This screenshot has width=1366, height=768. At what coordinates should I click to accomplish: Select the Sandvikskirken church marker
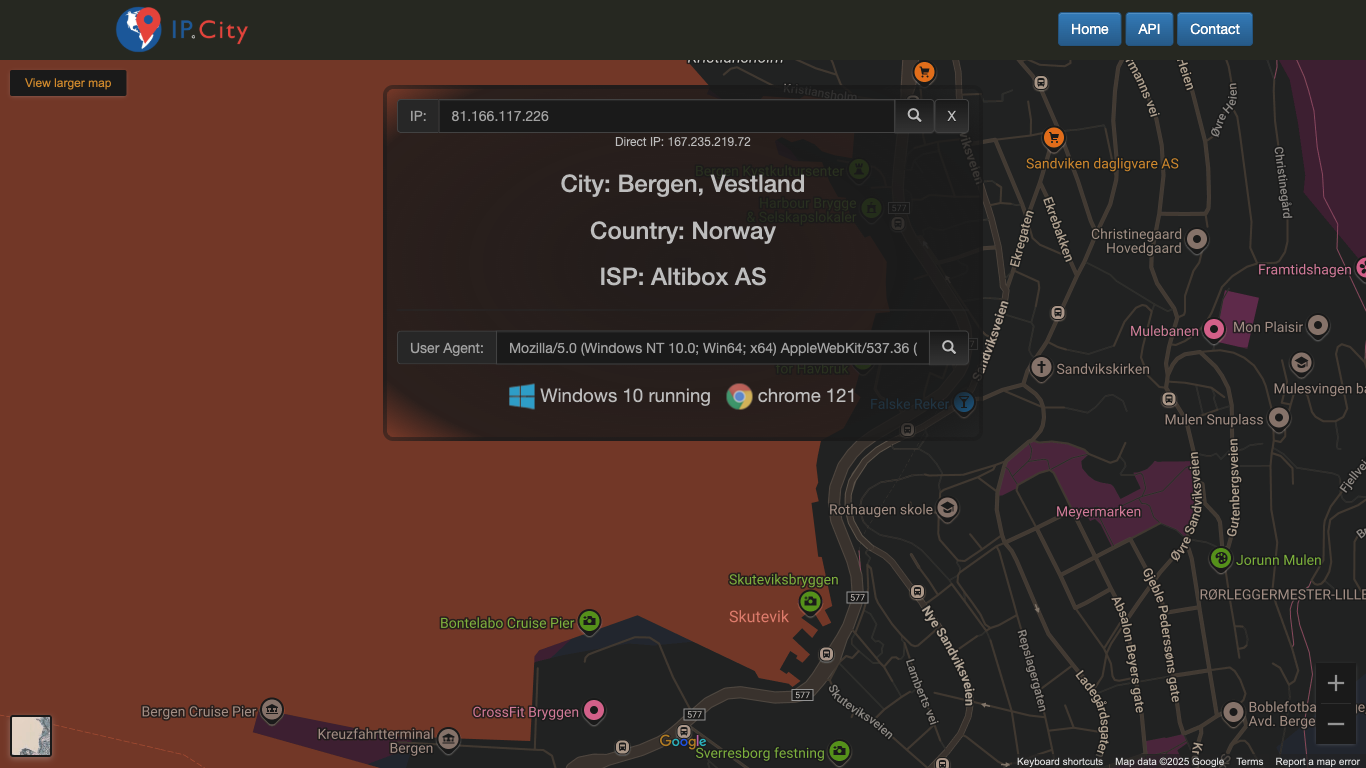[1041, 368]
